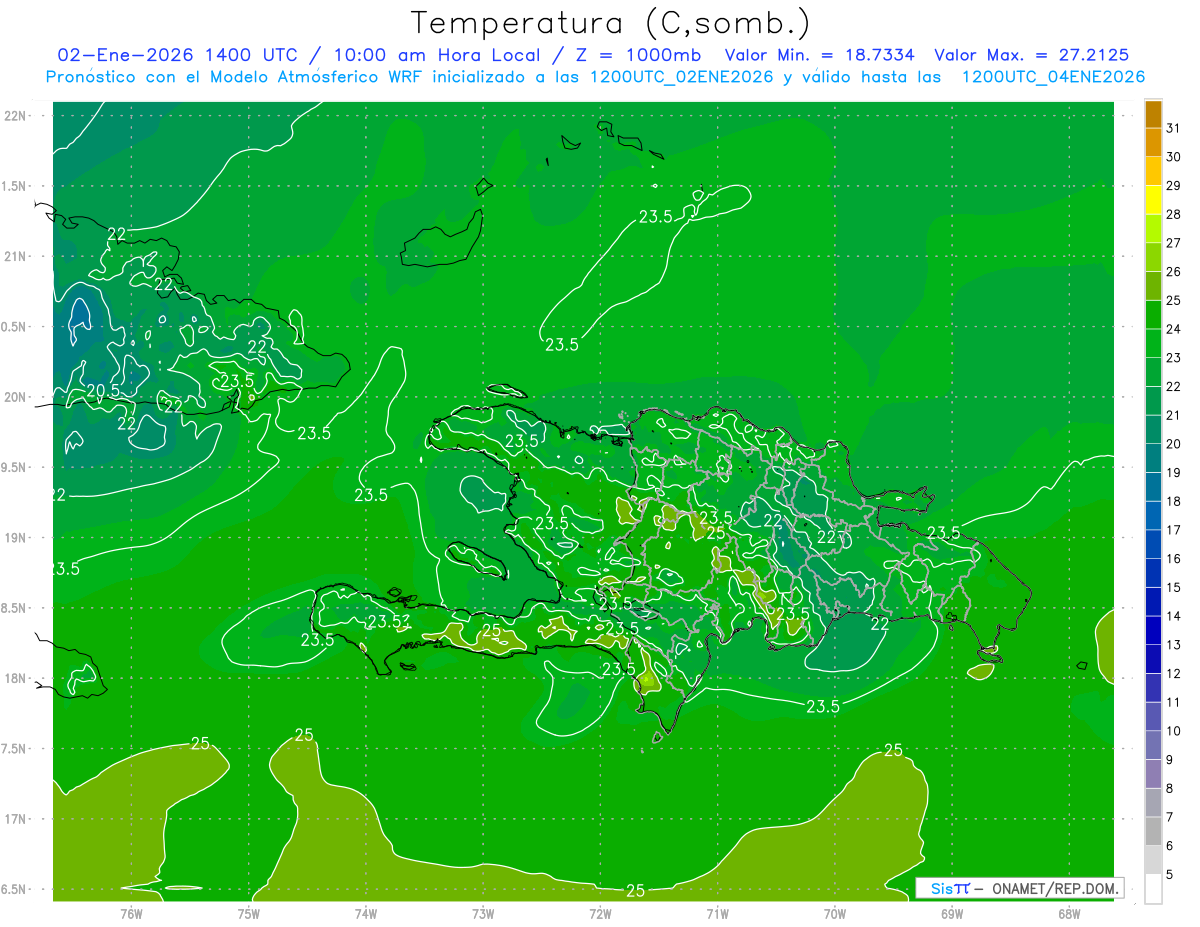Select the legend color band between 13 and 14
The width and height of the screenshot is (1200, 927).
click(1153, 630)
